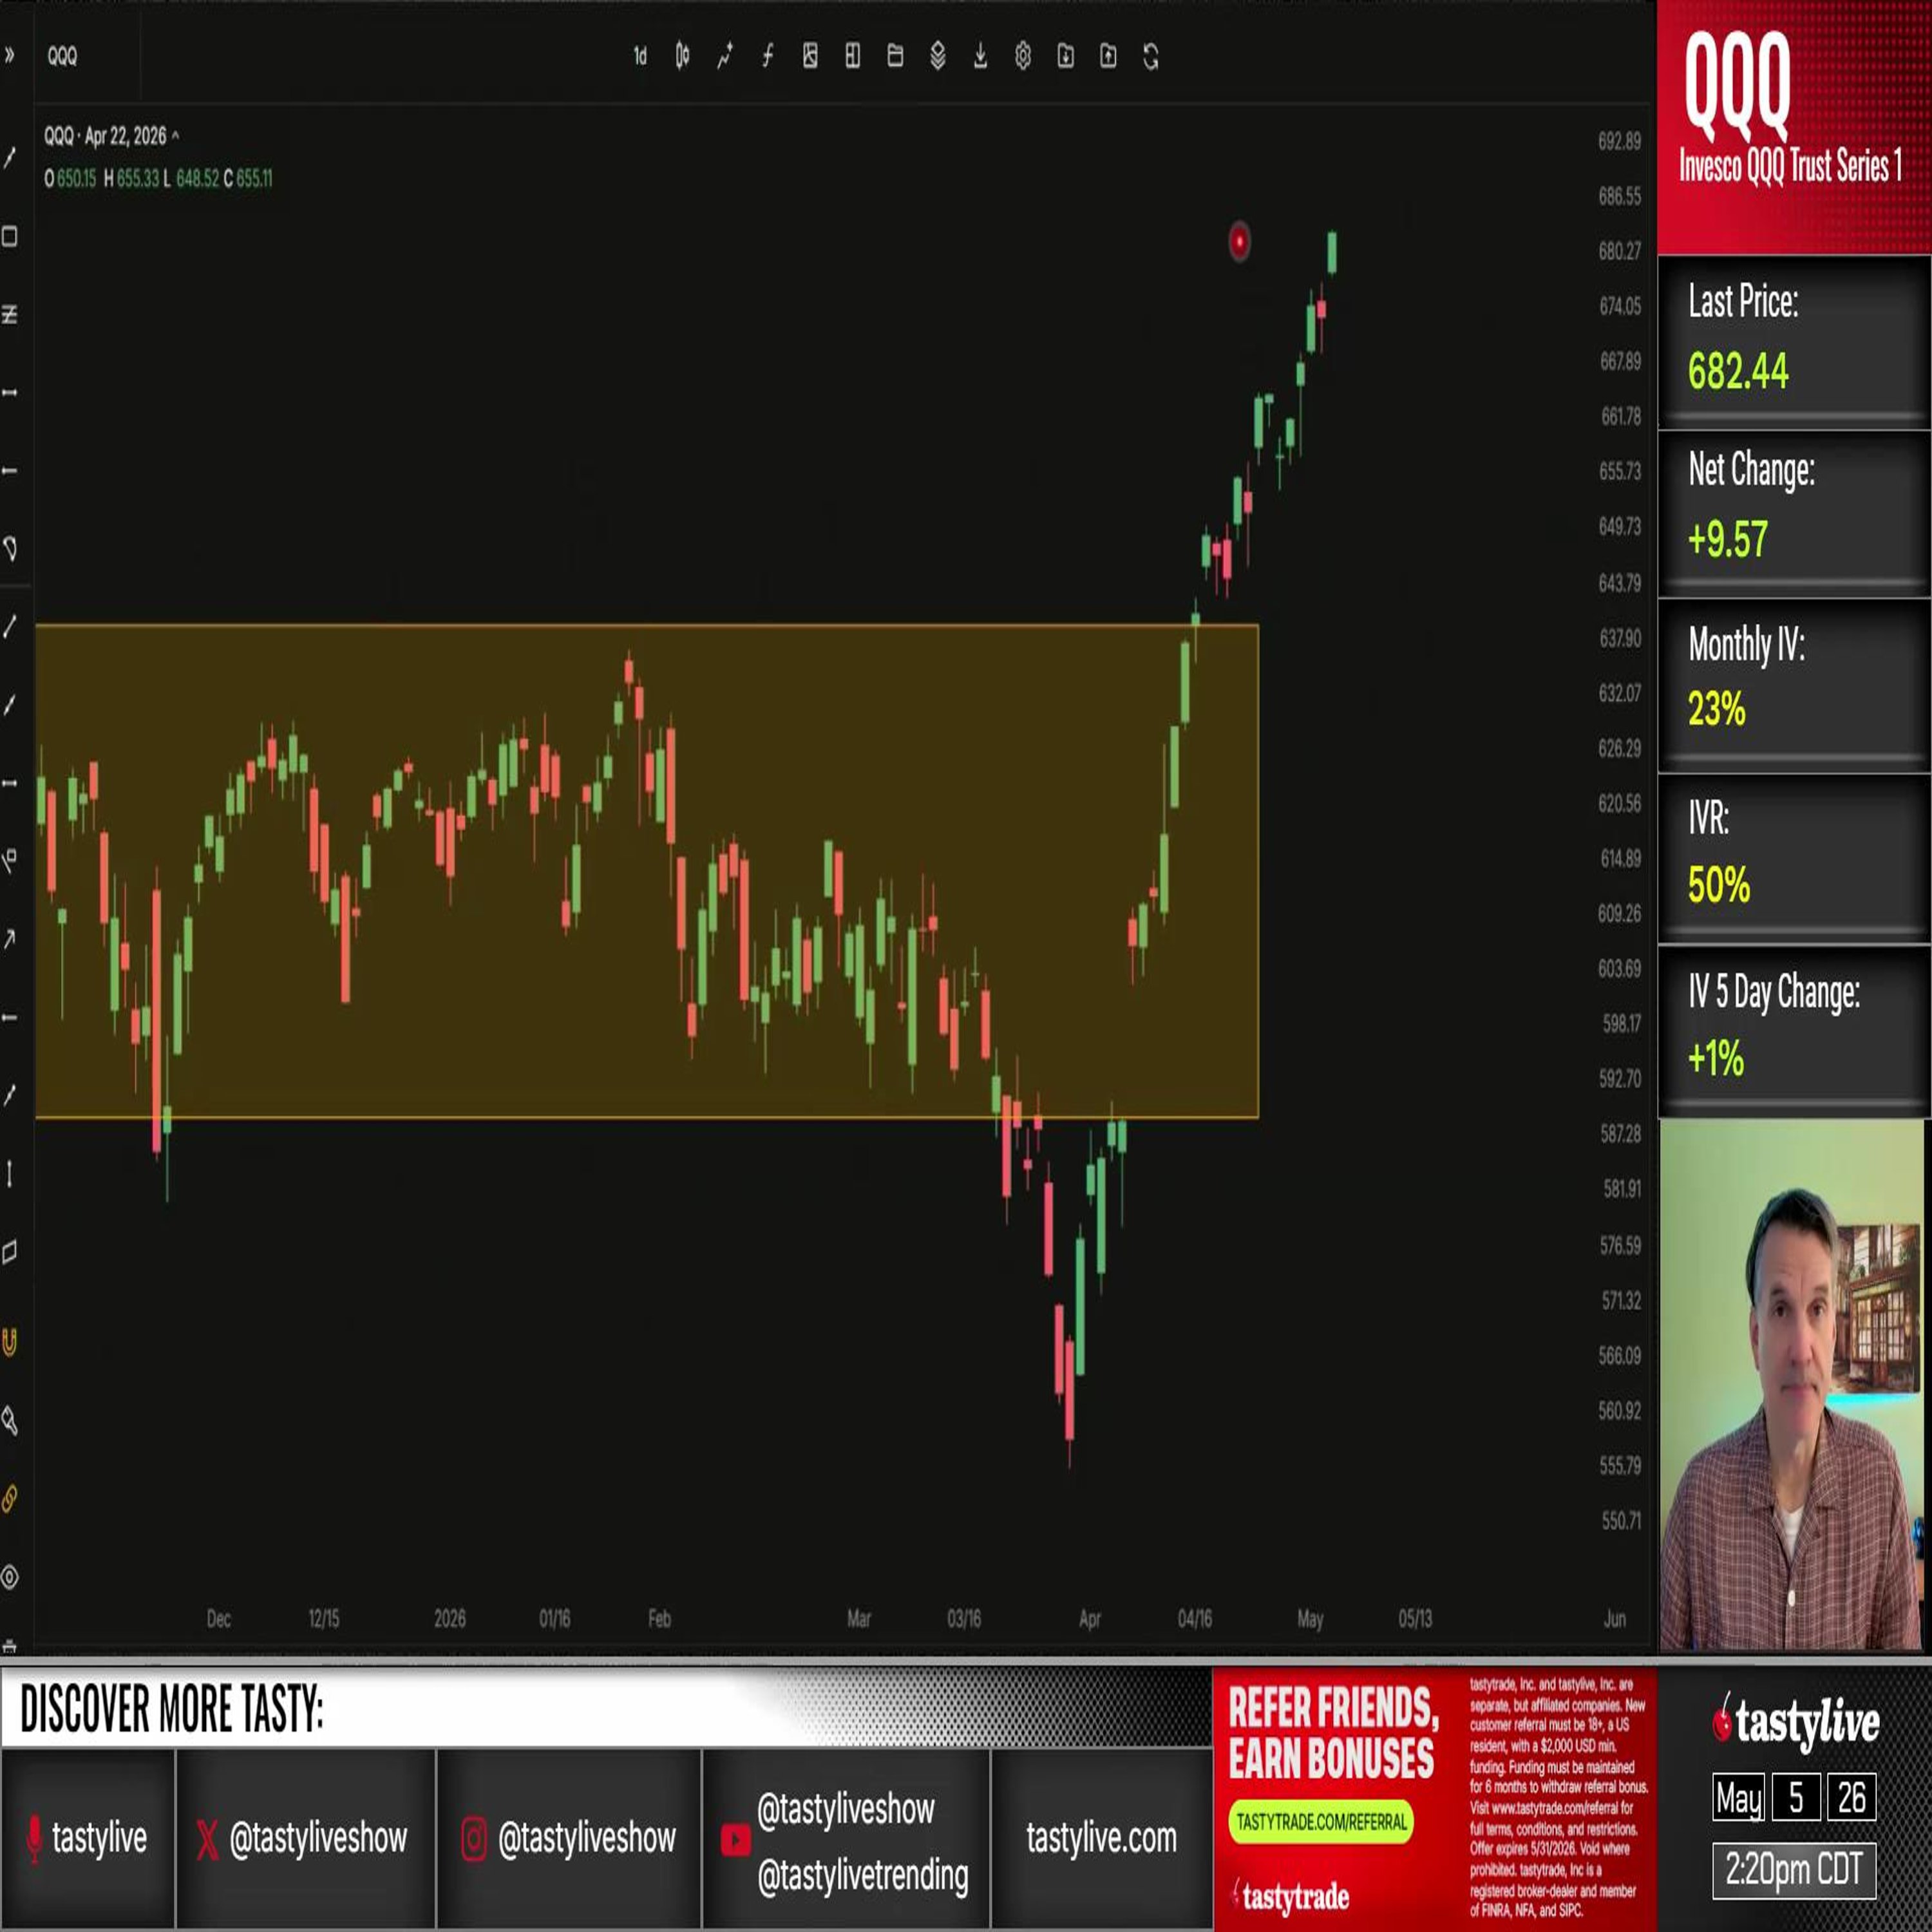This screenshot has width=1932, height=1932.
Task: Open the @tastylivetrending YouTube handle
Action: coord(862,1875)
